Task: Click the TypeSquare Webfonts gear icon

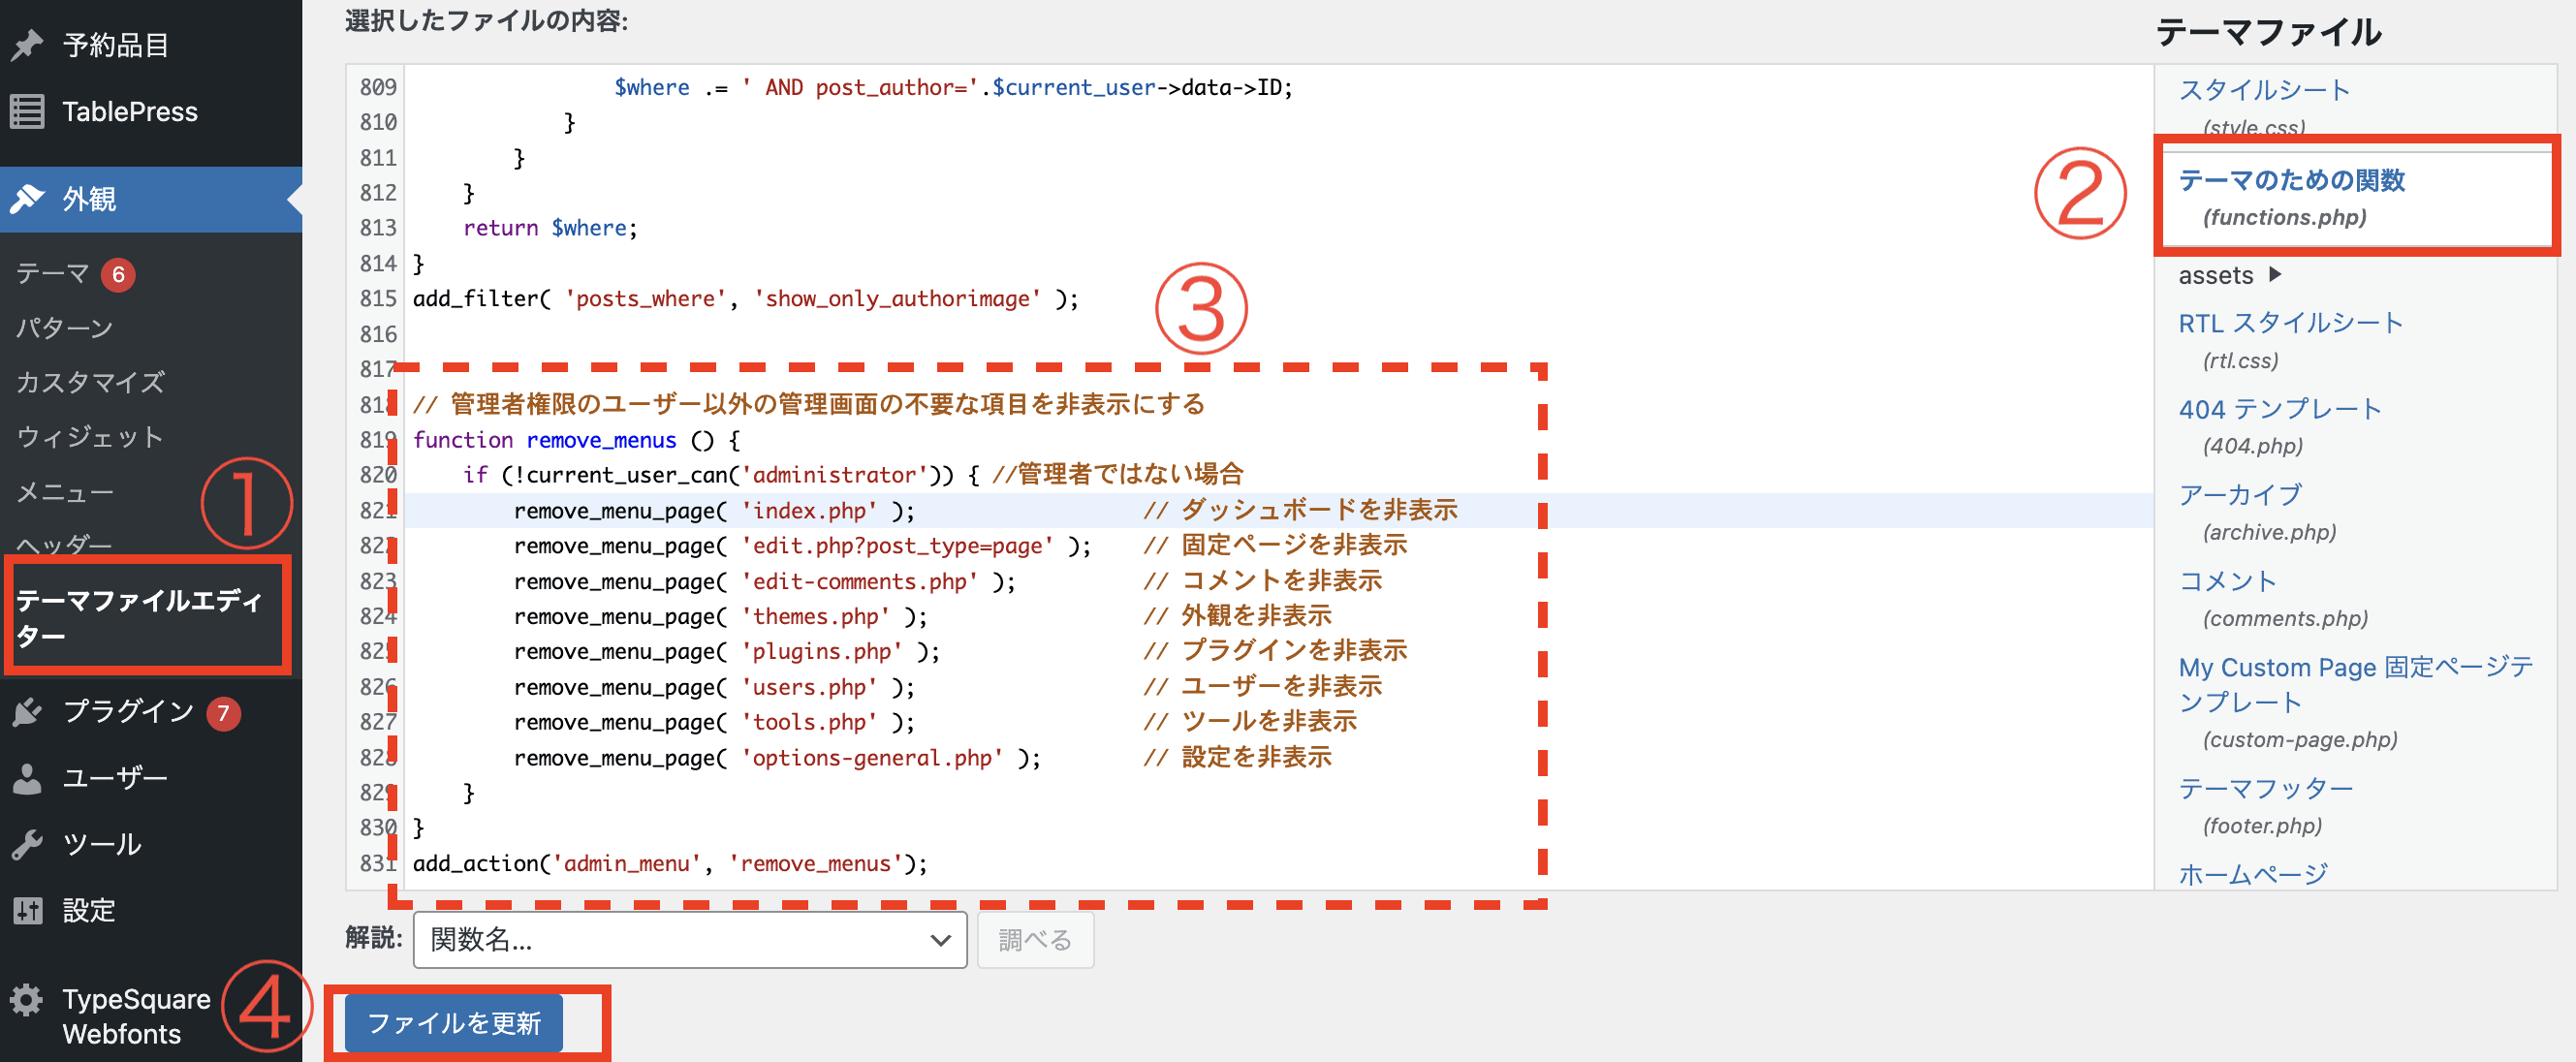Action: (x=28, y=999)
